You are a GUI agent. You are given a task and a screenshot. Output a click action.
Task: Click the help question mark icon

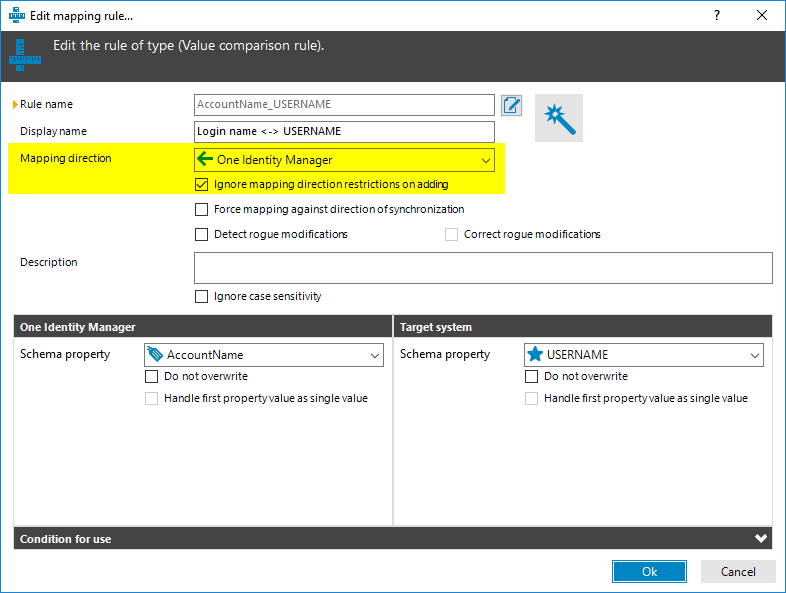(717, 16)
